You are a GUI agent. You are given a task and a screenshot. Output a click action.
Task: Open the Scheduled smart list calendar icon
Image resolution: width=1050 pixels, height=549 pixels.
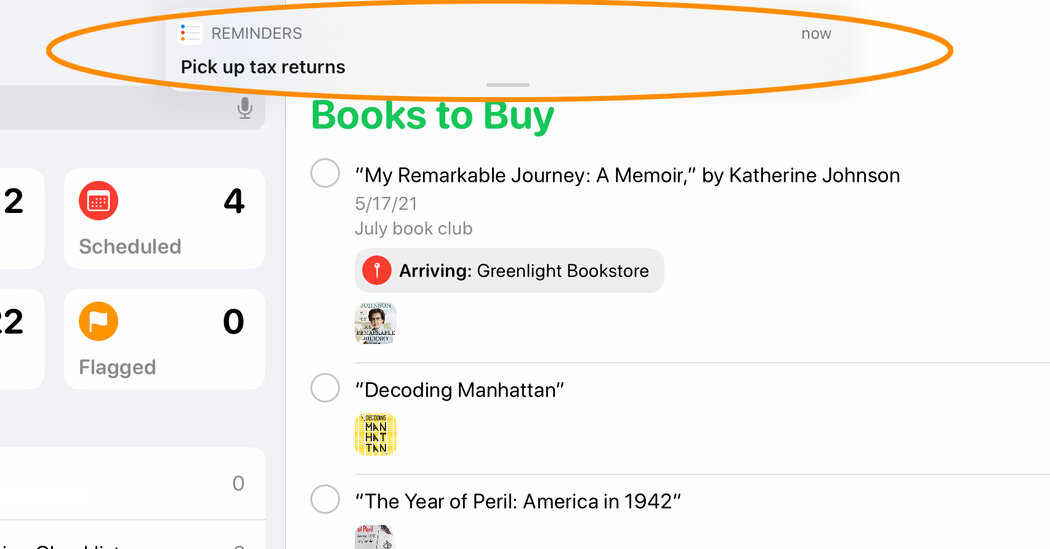(x=98, y=201)
